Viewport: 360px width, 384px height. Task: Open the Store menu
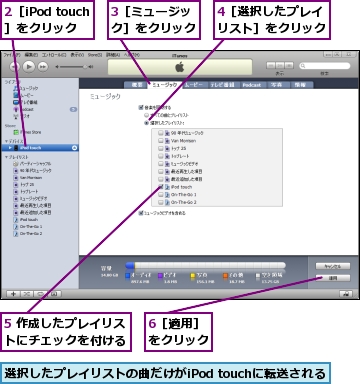pos(95,55)
